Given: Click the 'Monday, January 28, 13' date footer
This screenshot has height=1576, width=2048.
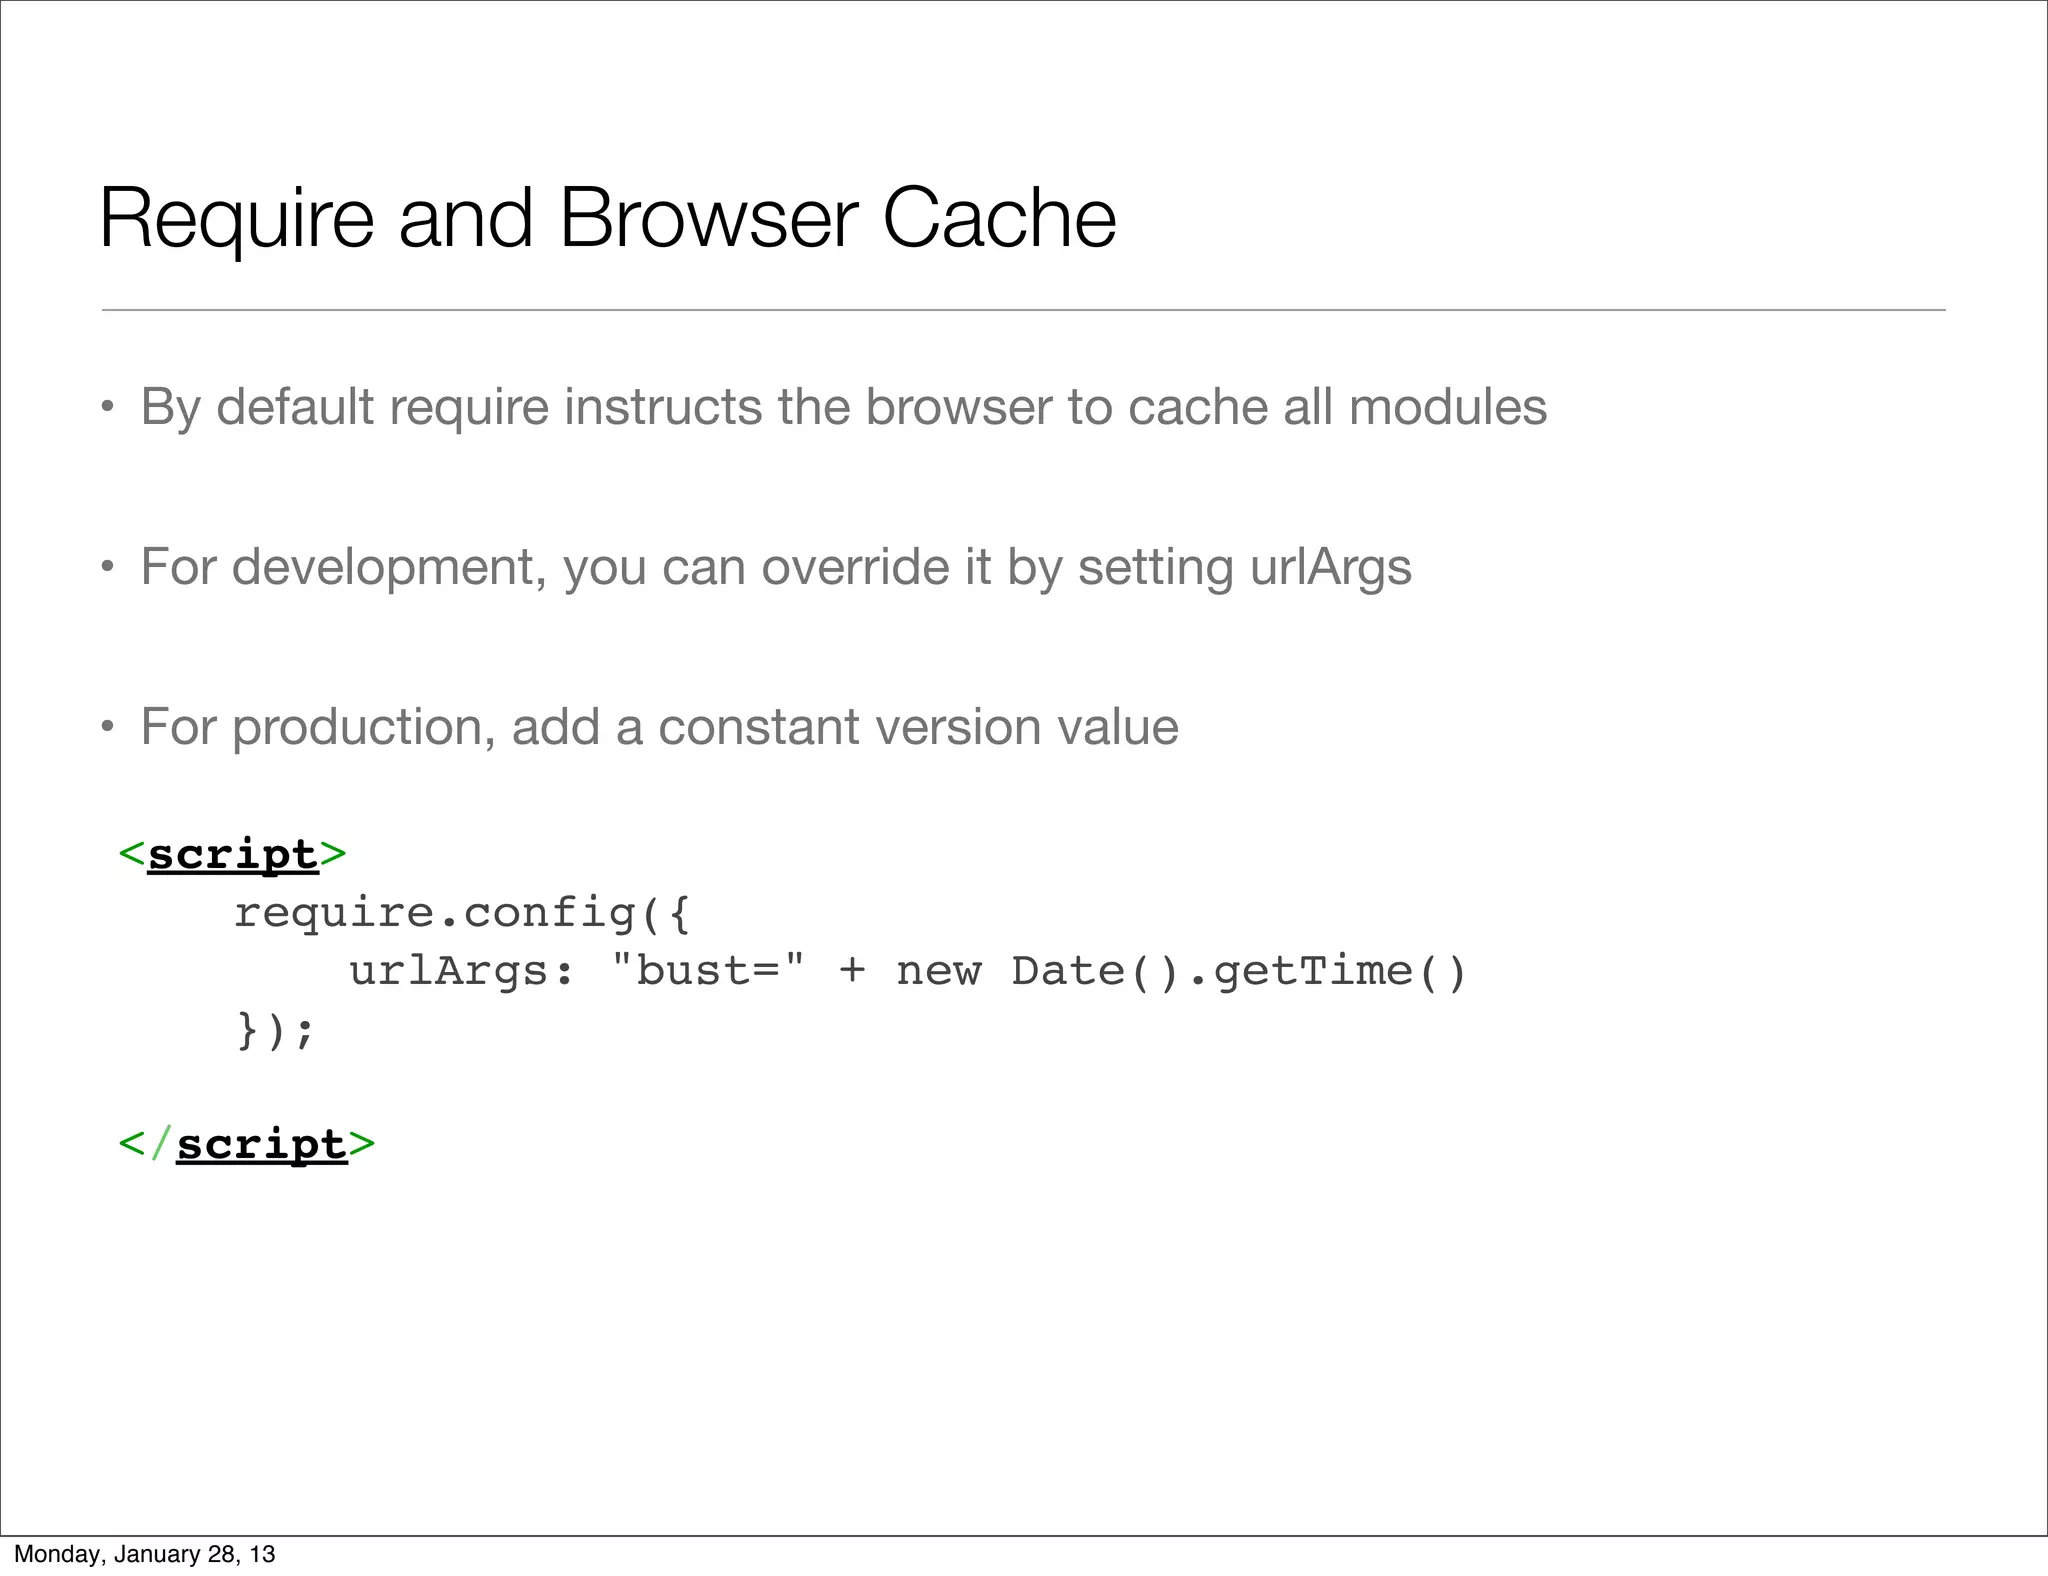Looking at the screenshot, I should coord(144,1554).
